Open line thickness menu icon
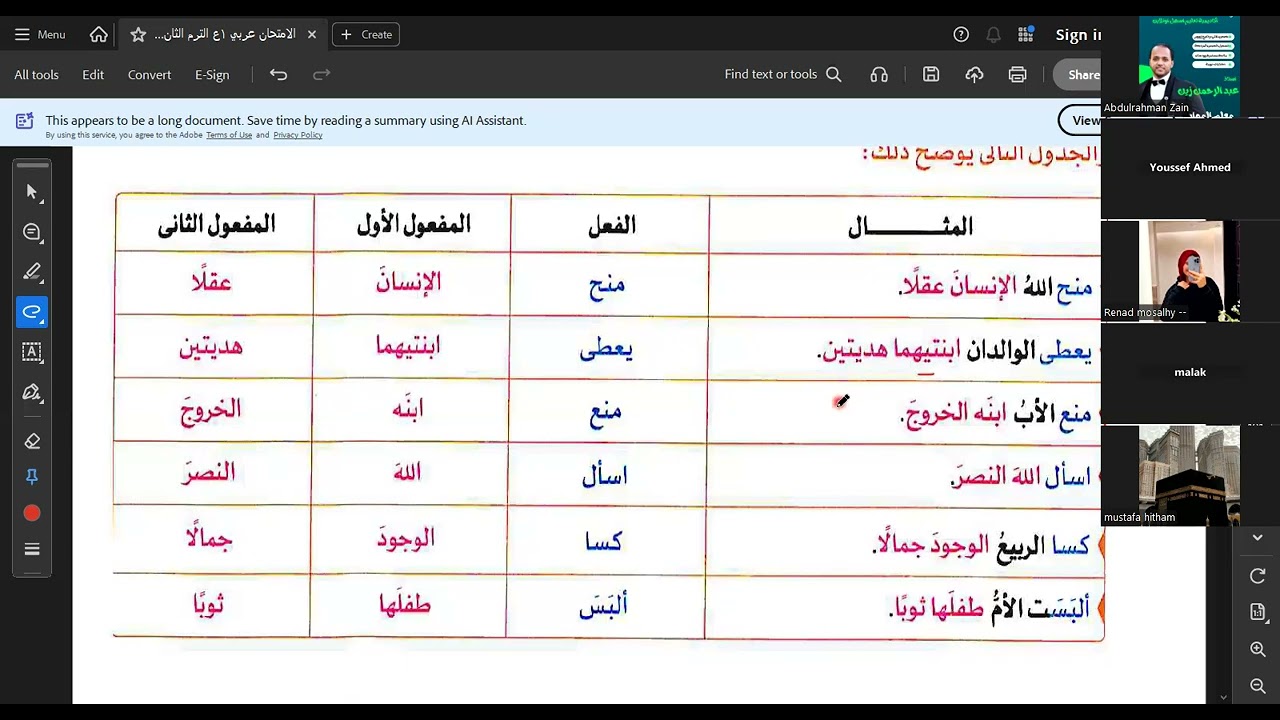This screenshot has width=1280, height=720. [32, 549]
